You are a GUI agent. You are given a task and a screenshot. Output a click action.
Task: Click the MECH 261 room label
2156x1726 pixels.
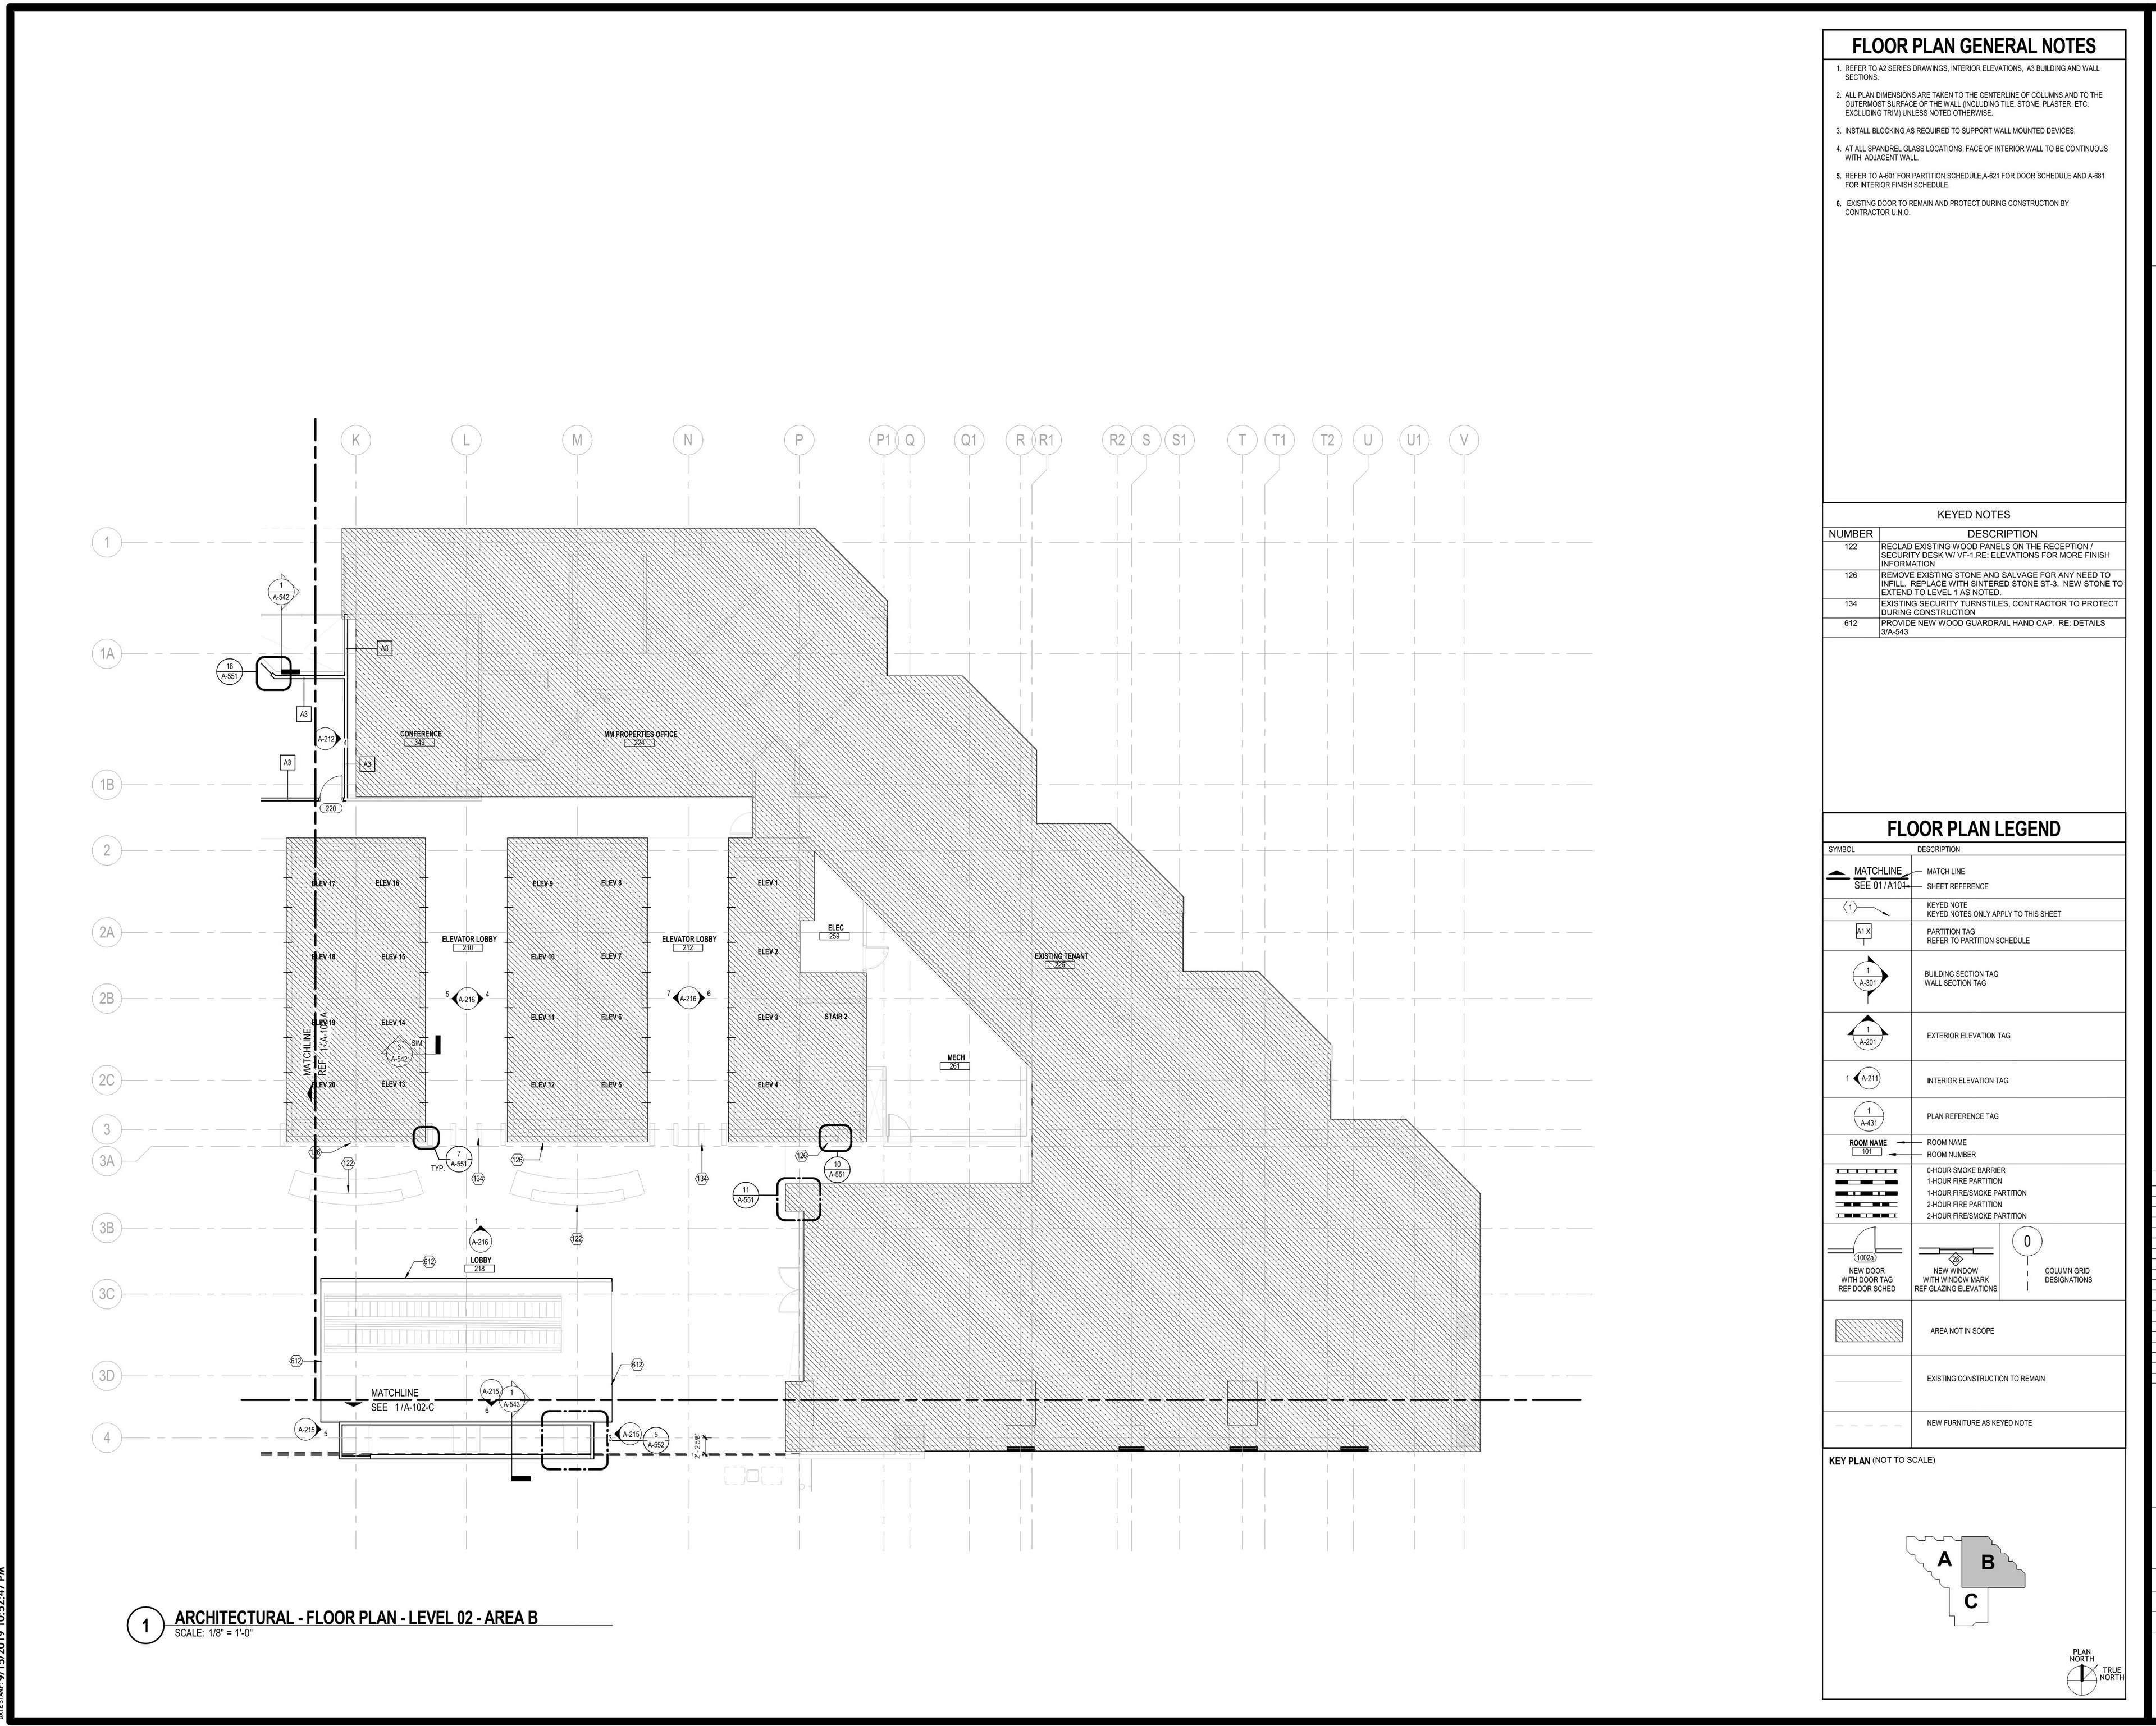pyautogui.click(x=956, y=1061)
